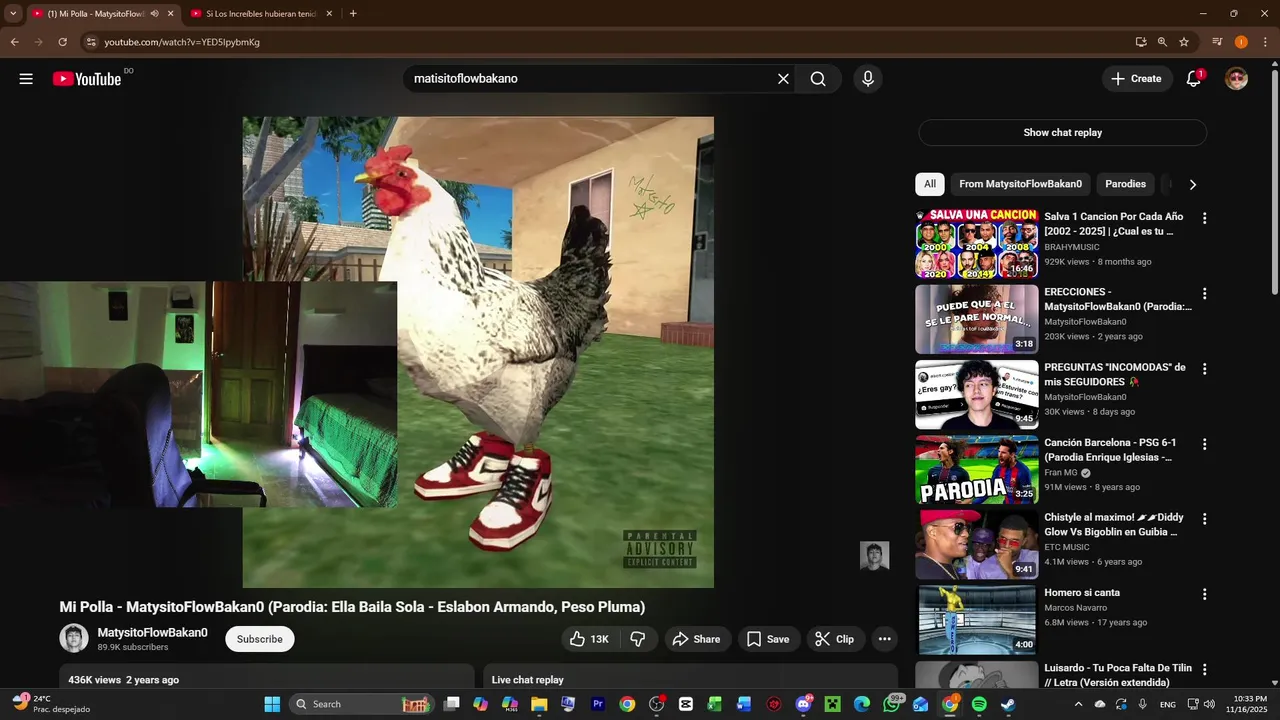The height and width of the screenshot is (720, 1280).
Task: Open media controls in Chrome toolbar
Action: click(1217, 42)
